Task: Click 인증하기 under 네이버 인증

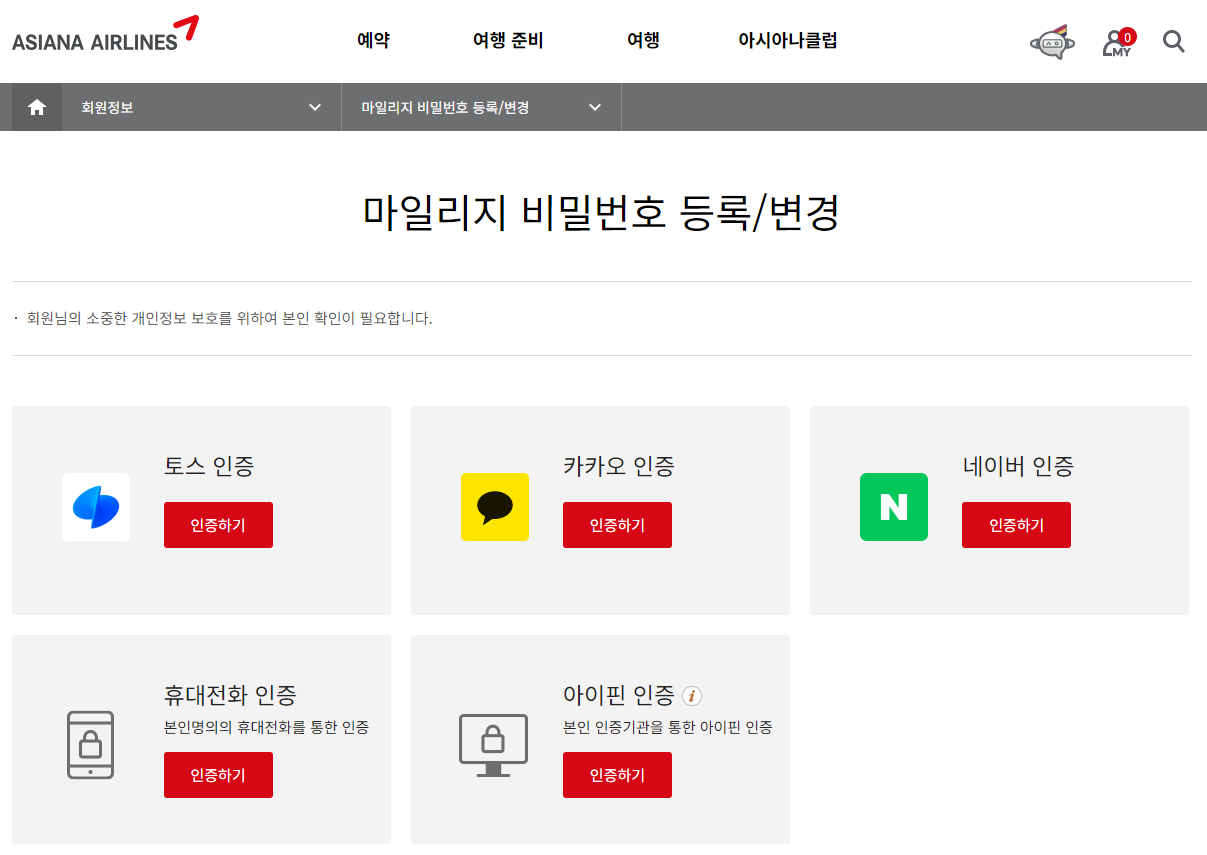Action: pos(1016,525)
